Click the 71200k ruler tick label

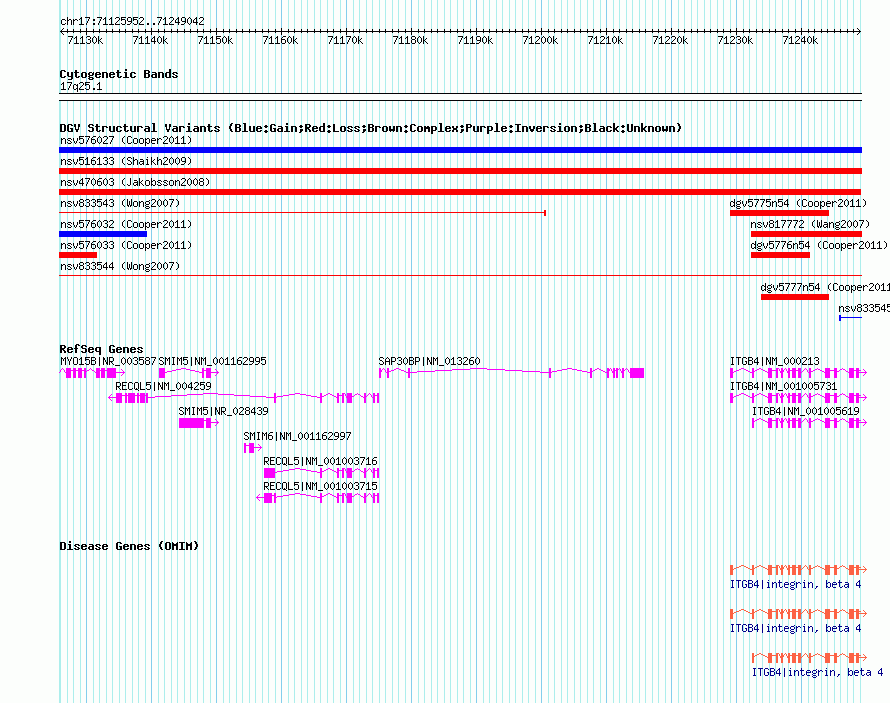540,40
